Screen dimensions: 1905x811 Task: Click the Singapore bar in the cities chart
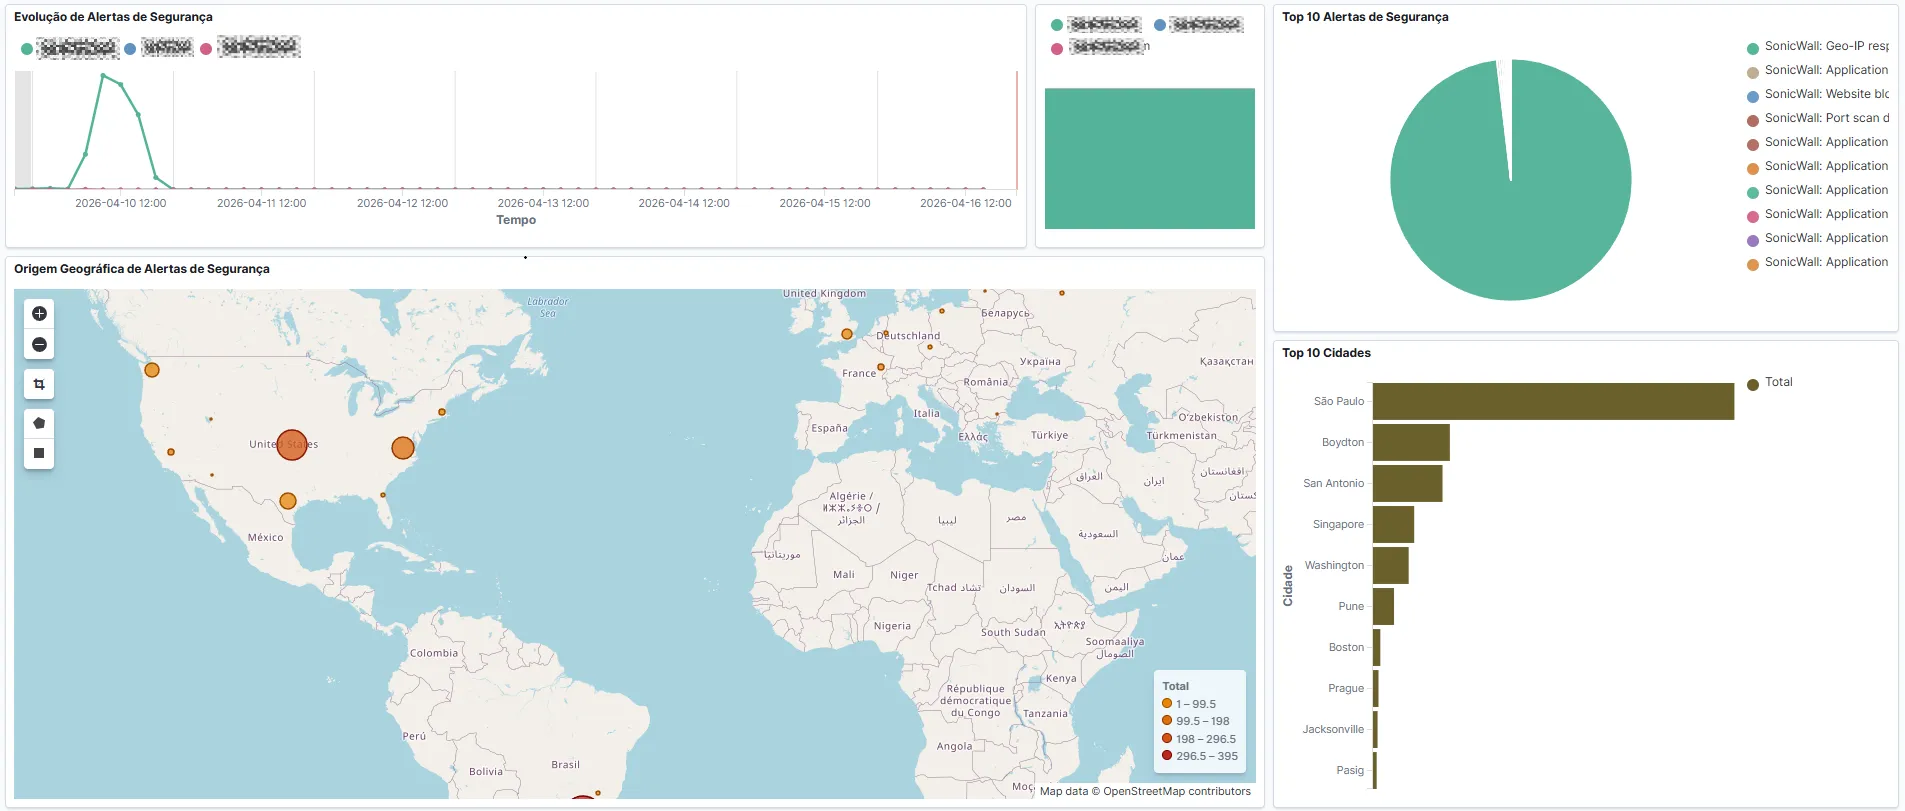(1393, 524)
